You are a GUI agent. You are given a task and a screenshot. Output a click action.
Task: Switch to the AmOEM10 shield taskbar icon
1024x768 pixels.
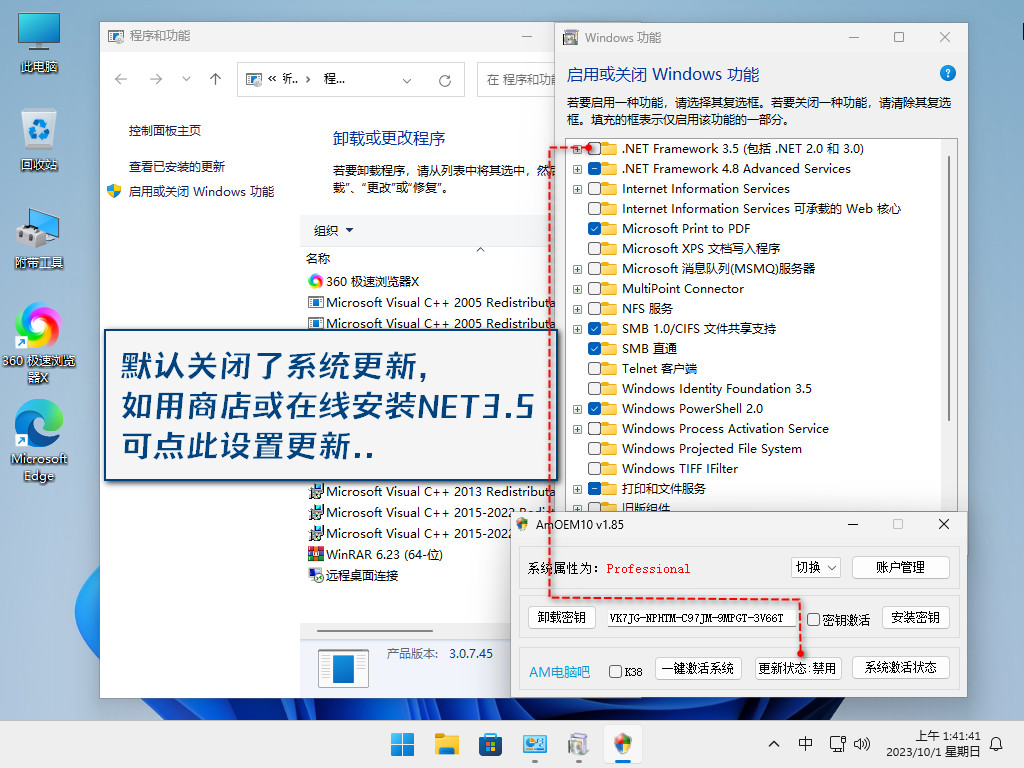tap(623, 744)
